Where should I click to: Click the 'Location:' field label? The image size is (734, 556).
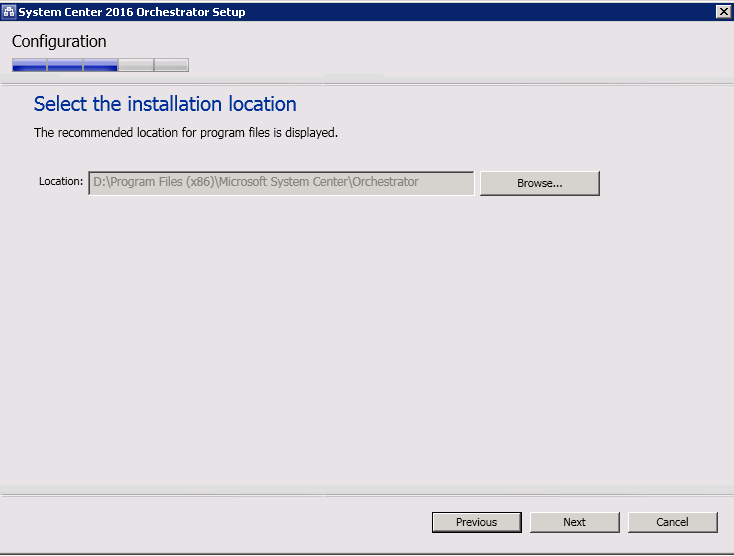click(61, 182)
